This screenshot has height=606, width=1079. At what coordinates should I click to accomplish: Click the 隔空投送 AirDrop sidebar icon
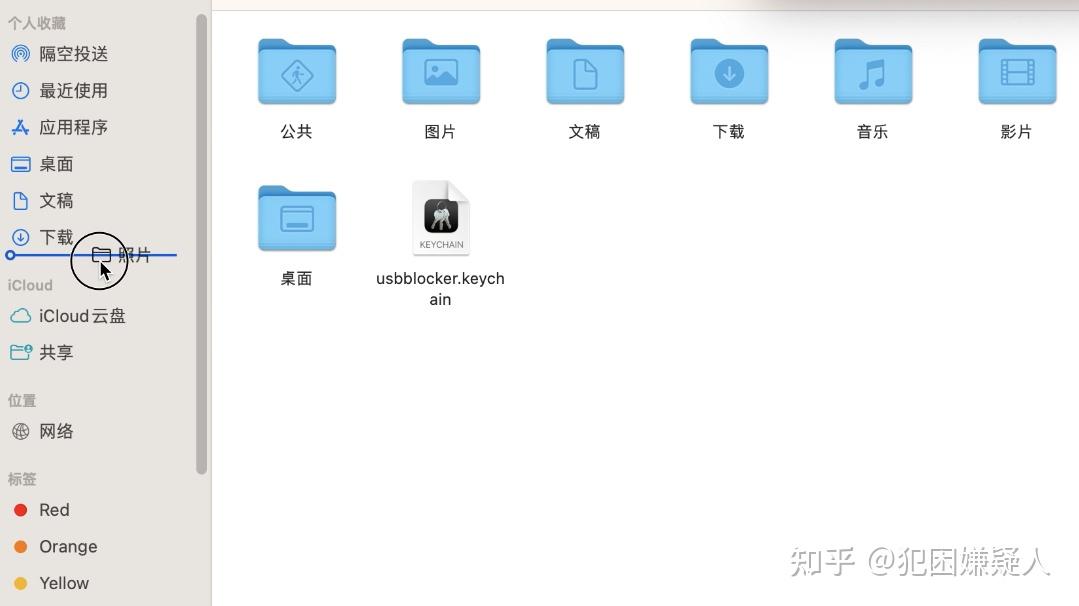(x=21, y=54)
